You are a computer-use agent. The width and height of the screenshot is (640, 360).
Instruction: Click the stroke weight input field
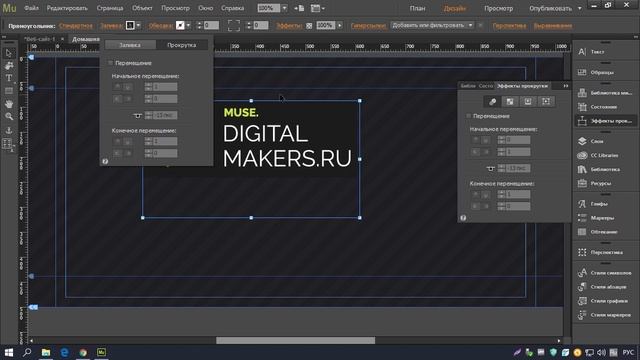(211, 25)
